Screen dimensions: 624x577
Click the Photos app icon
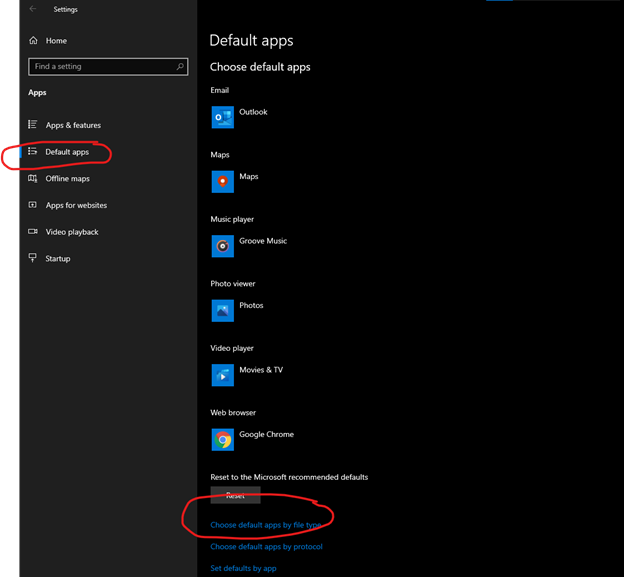coord(222,310)
